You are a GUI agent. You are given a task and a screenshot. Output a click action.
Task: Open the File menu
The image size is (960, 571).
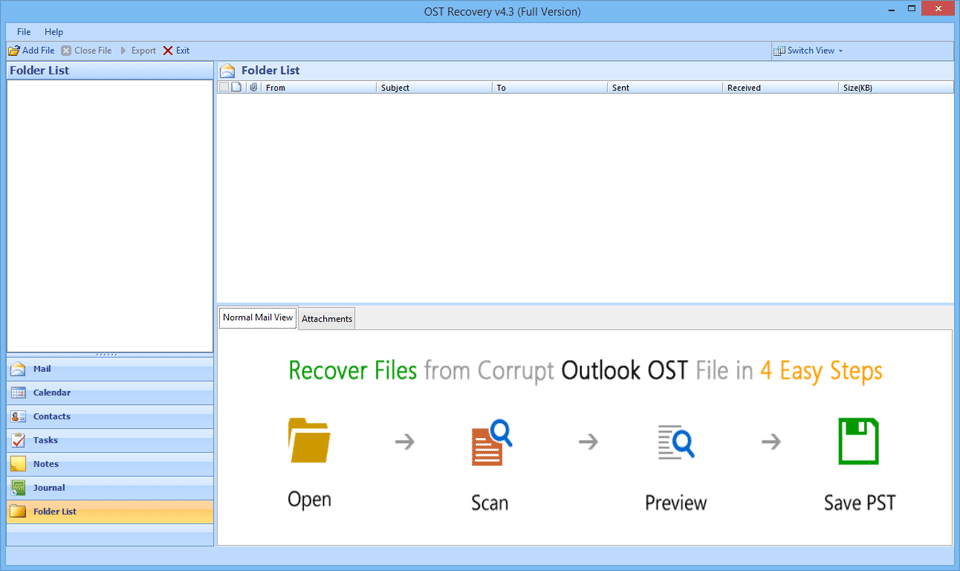24,32
